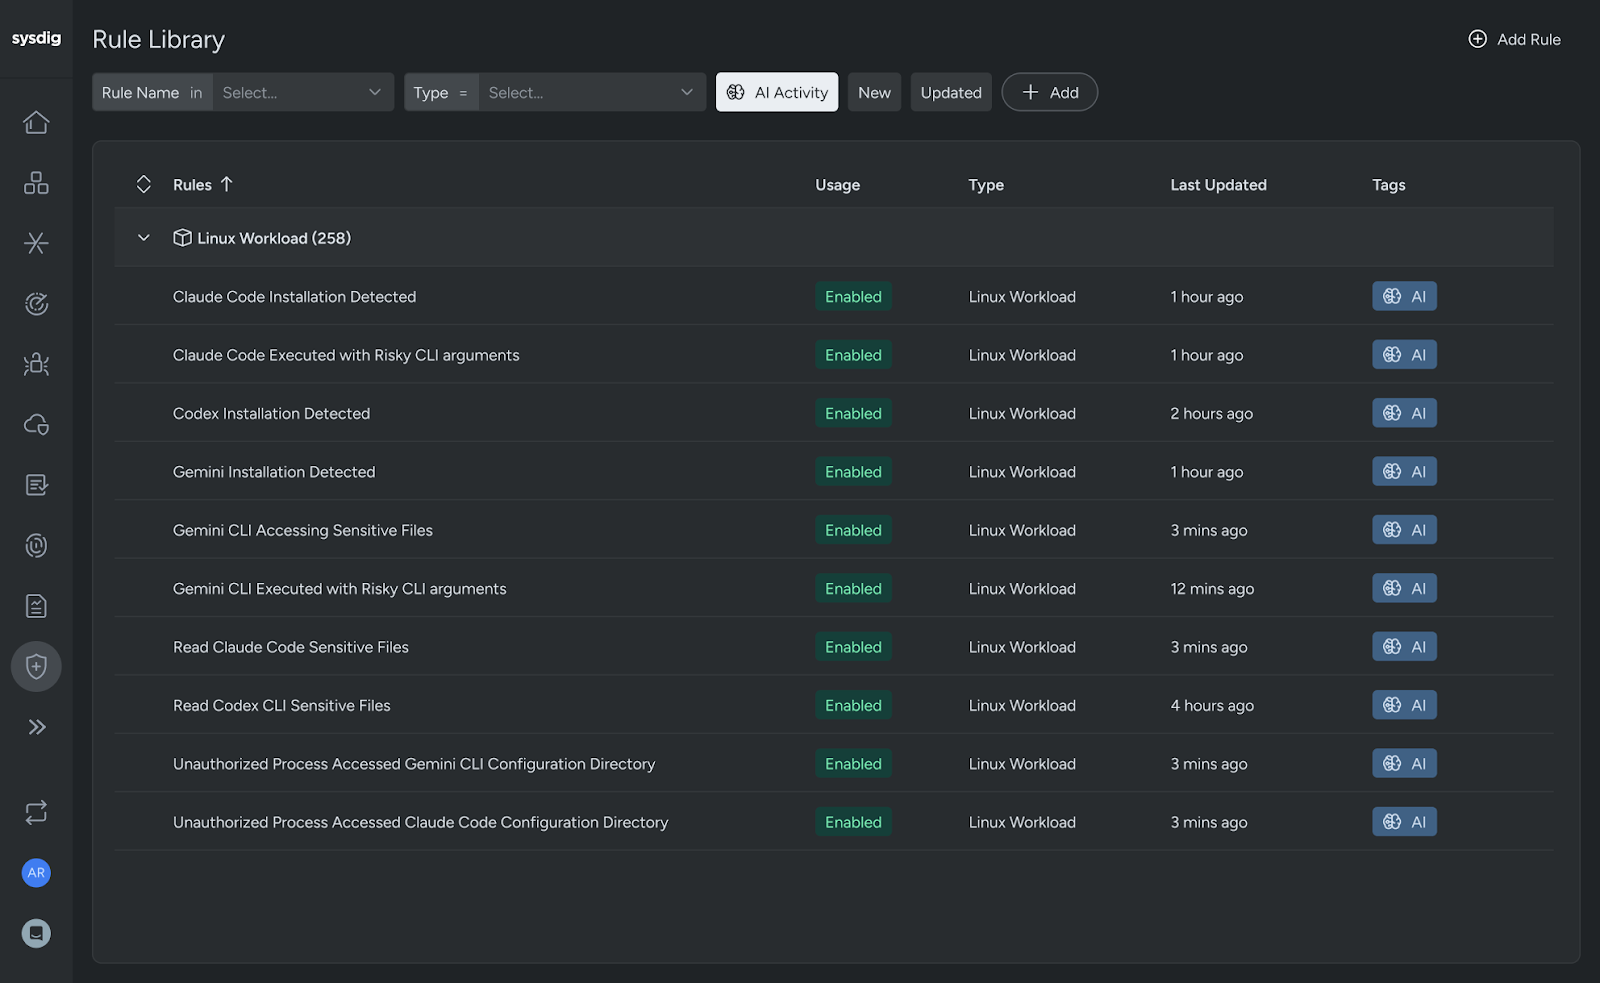The image size is (1600, 983).
Task: Click the Enabled badge for Read Codex CLI Sensitive Files
Action: (x=853, y=705)
